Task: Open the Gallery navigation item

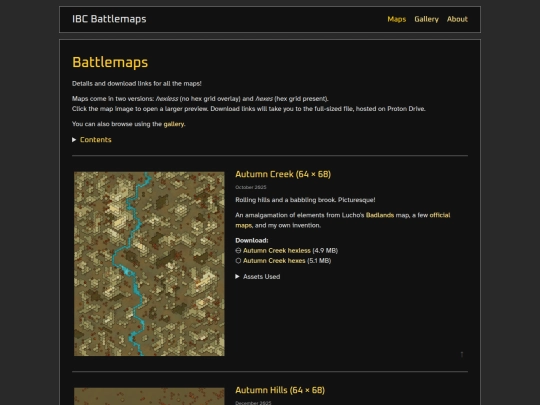Action: pyautogui.click(x=426, y=19)
